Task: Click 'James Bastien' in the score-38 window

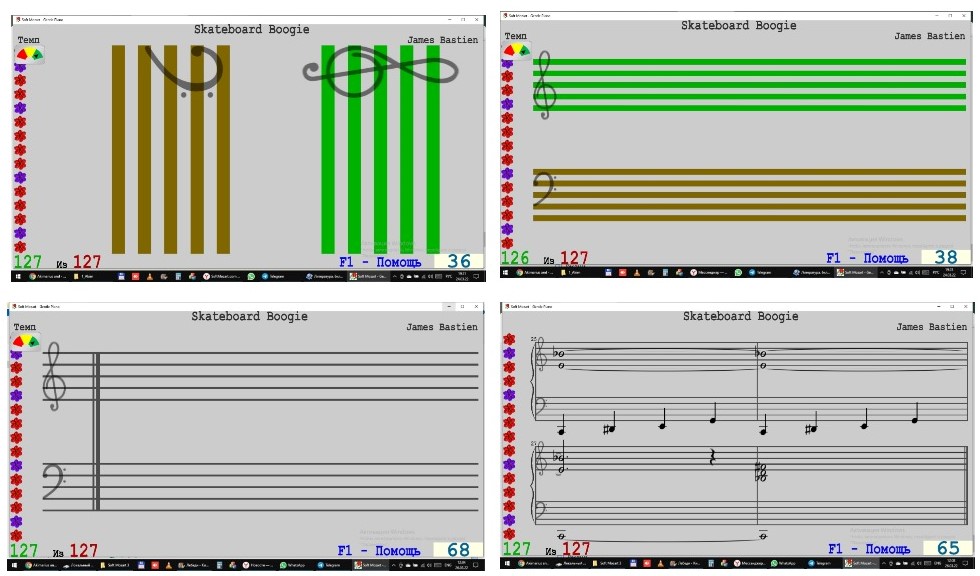Action: pos(929,36)
